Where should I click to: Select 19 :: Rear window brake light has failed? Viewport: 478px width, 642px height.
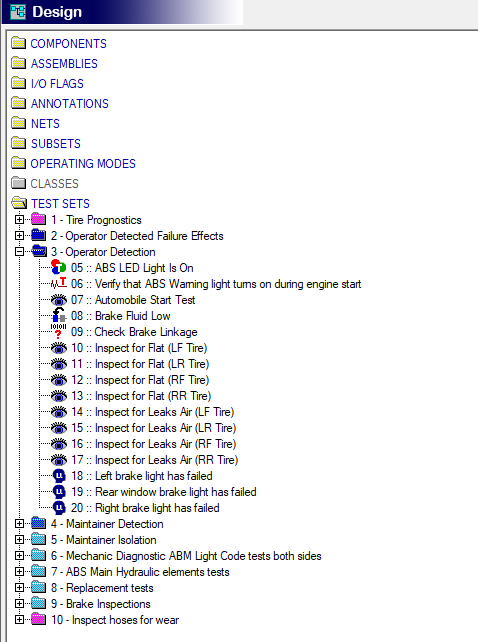(163, 492)
